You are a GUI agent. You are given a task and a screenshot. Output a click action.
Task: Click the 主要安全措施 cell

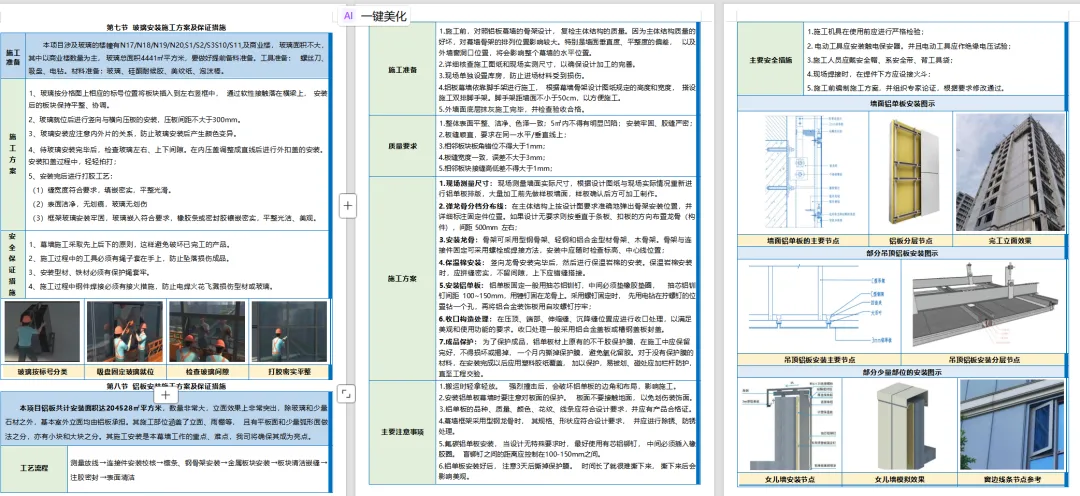pos(771,60)
